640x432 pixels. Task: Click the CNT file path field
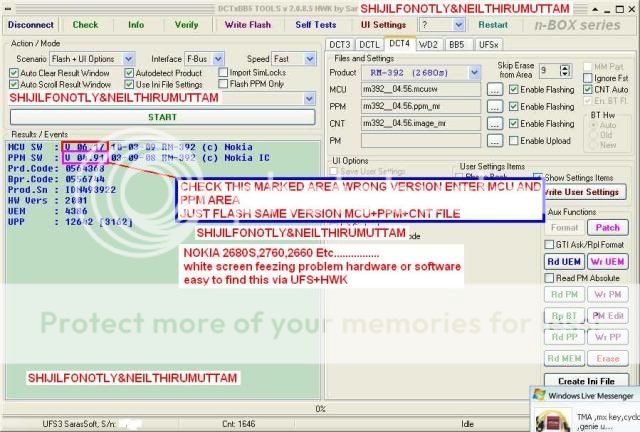click(x=421, y=123)
